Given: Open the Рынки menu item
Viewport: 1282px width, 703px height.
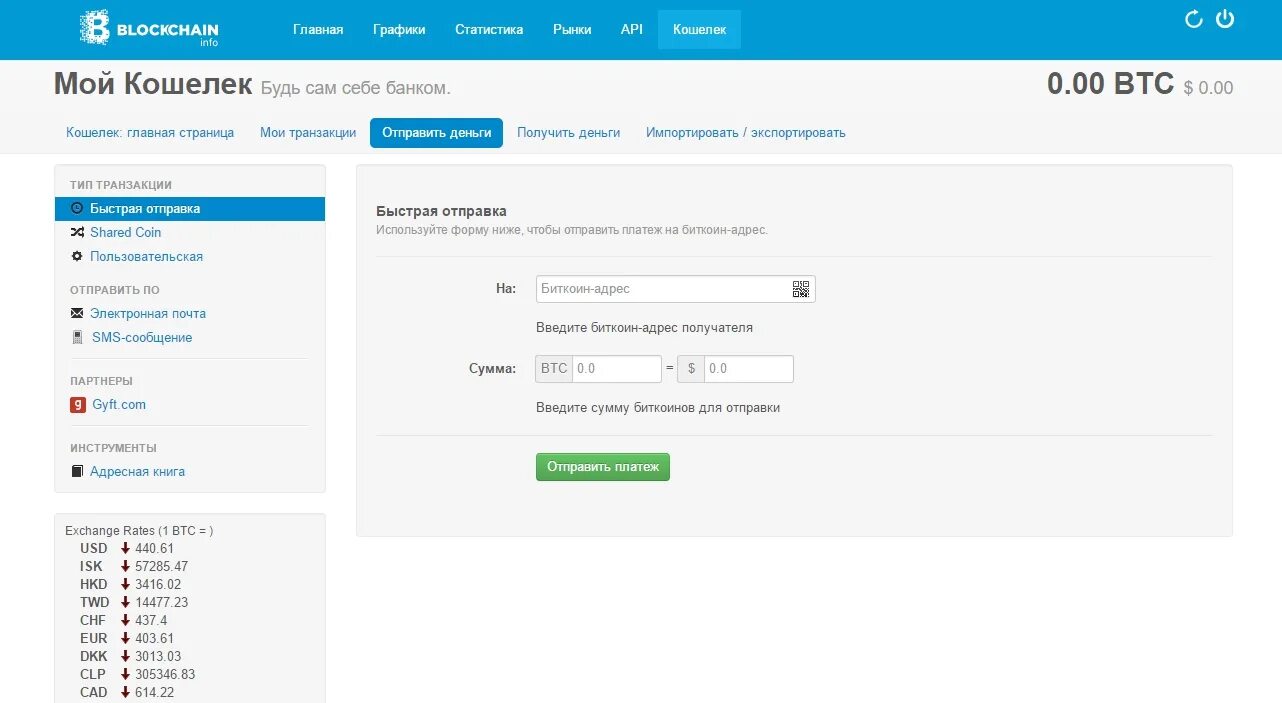Looking at the screenshot, I should 572,29.
